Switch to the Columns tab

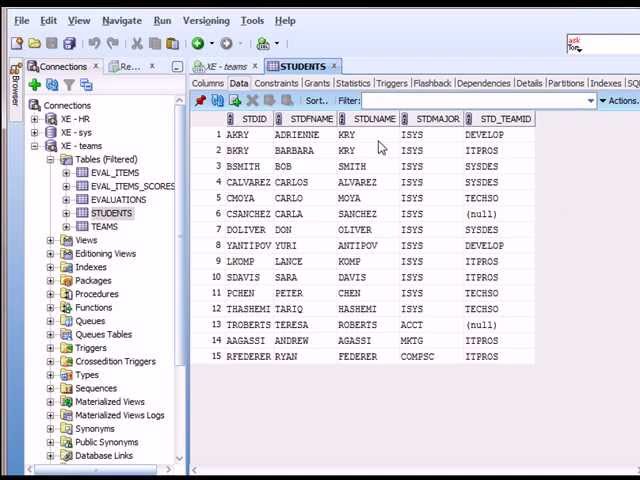click(208, 83)
